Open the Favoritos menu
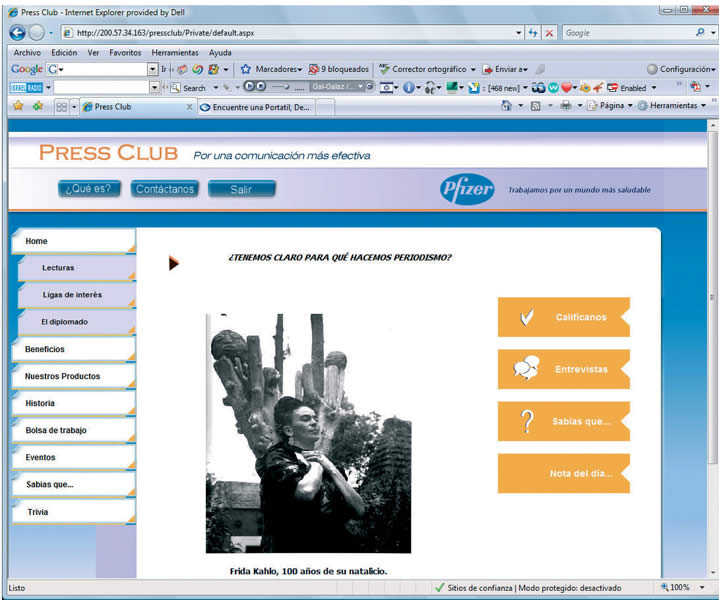The image size is (719, 600). (125, 53)
